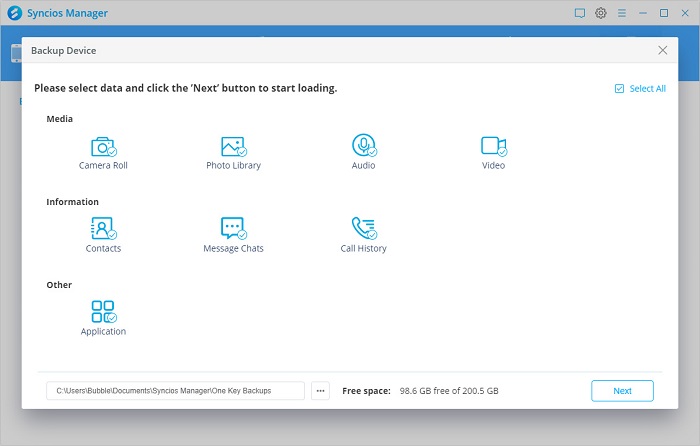The image size is (700, 446).
Task: Select the Contacts icon
Action: point(103,228)
